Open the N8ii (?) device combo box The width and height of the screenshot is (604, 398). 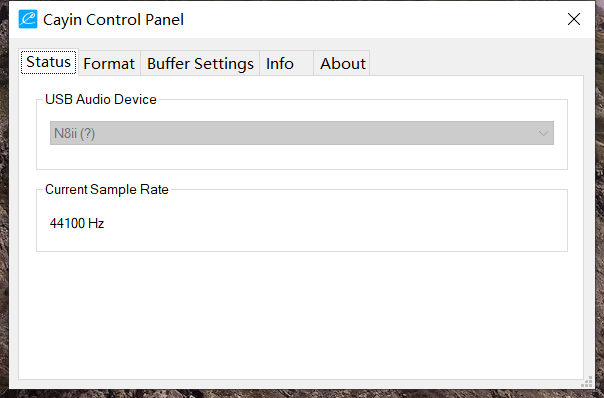[302, 133]
